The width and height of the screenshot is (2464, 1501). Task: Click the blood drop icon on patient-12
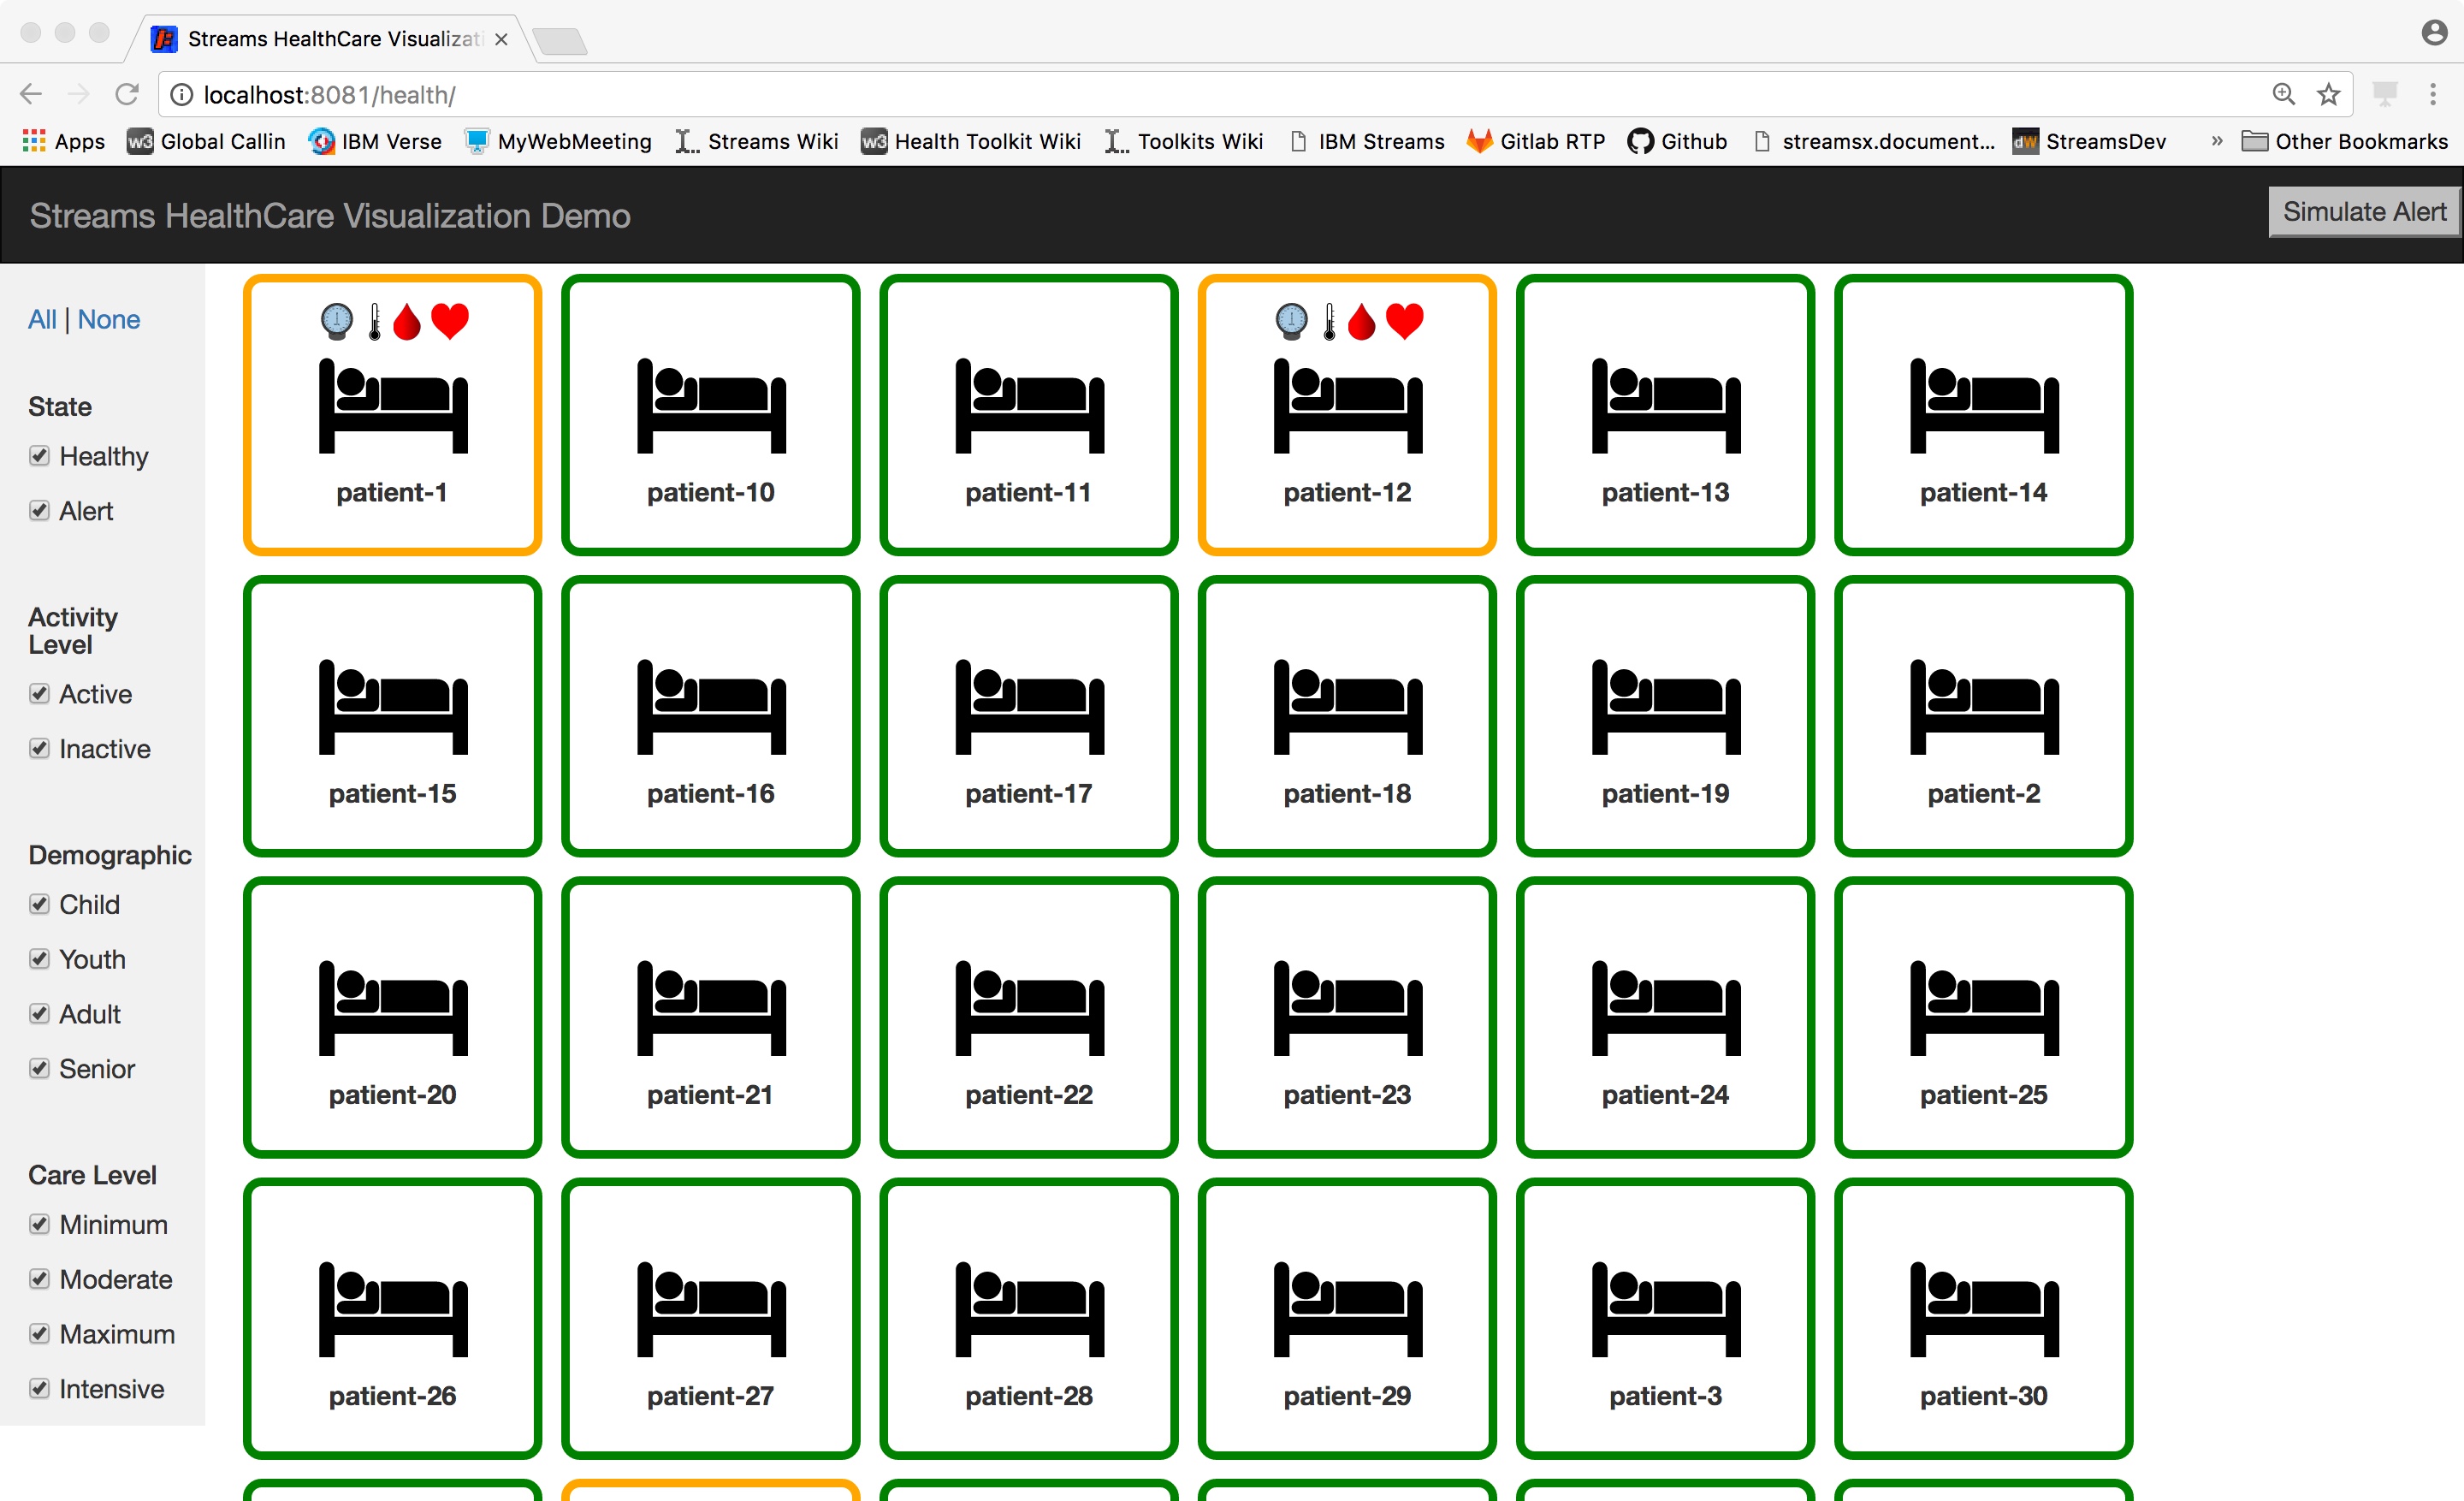1362,322
